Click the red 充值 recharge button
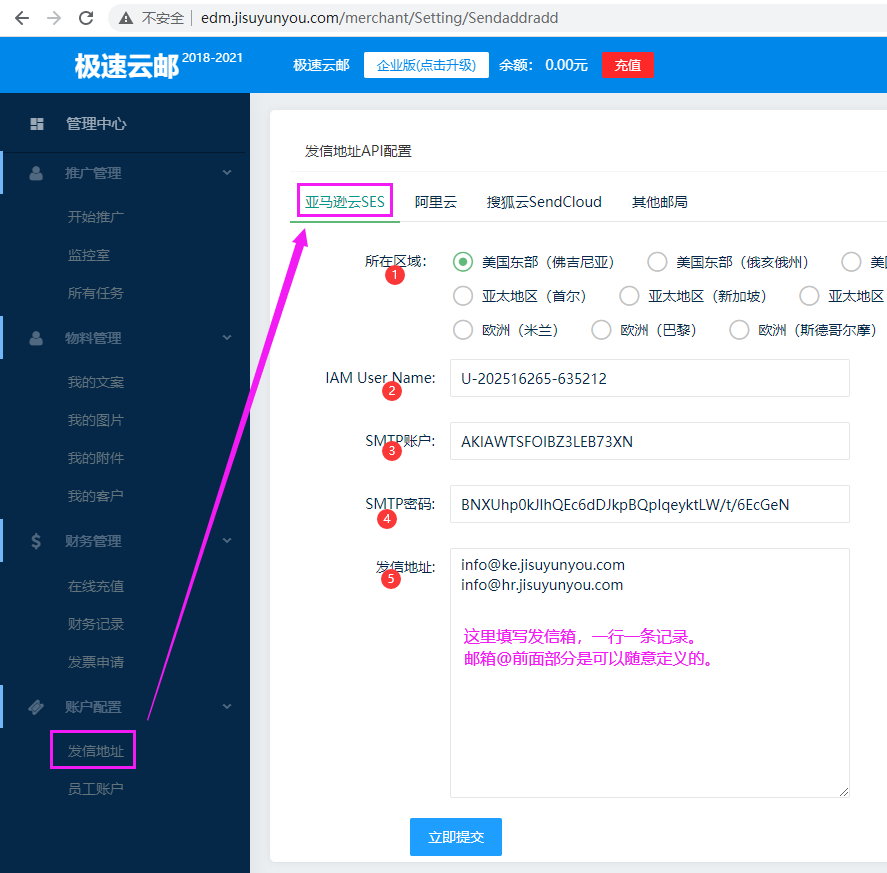887x873 pixels. 628,65
